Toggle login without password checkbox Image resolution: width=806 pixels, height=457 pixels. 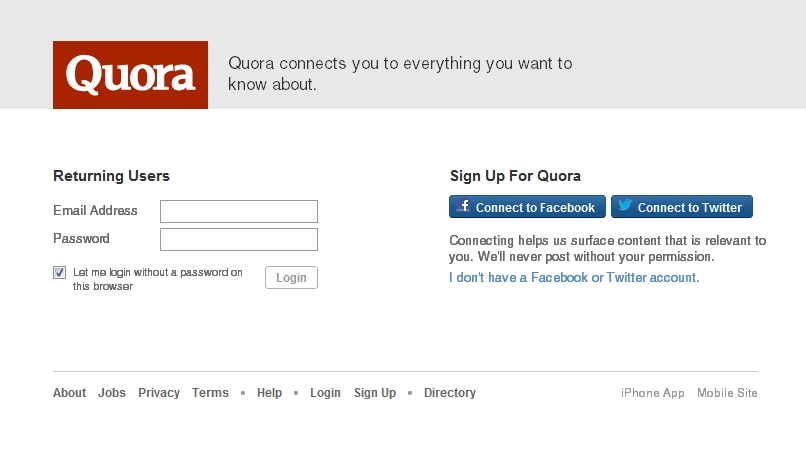(60, 272)
